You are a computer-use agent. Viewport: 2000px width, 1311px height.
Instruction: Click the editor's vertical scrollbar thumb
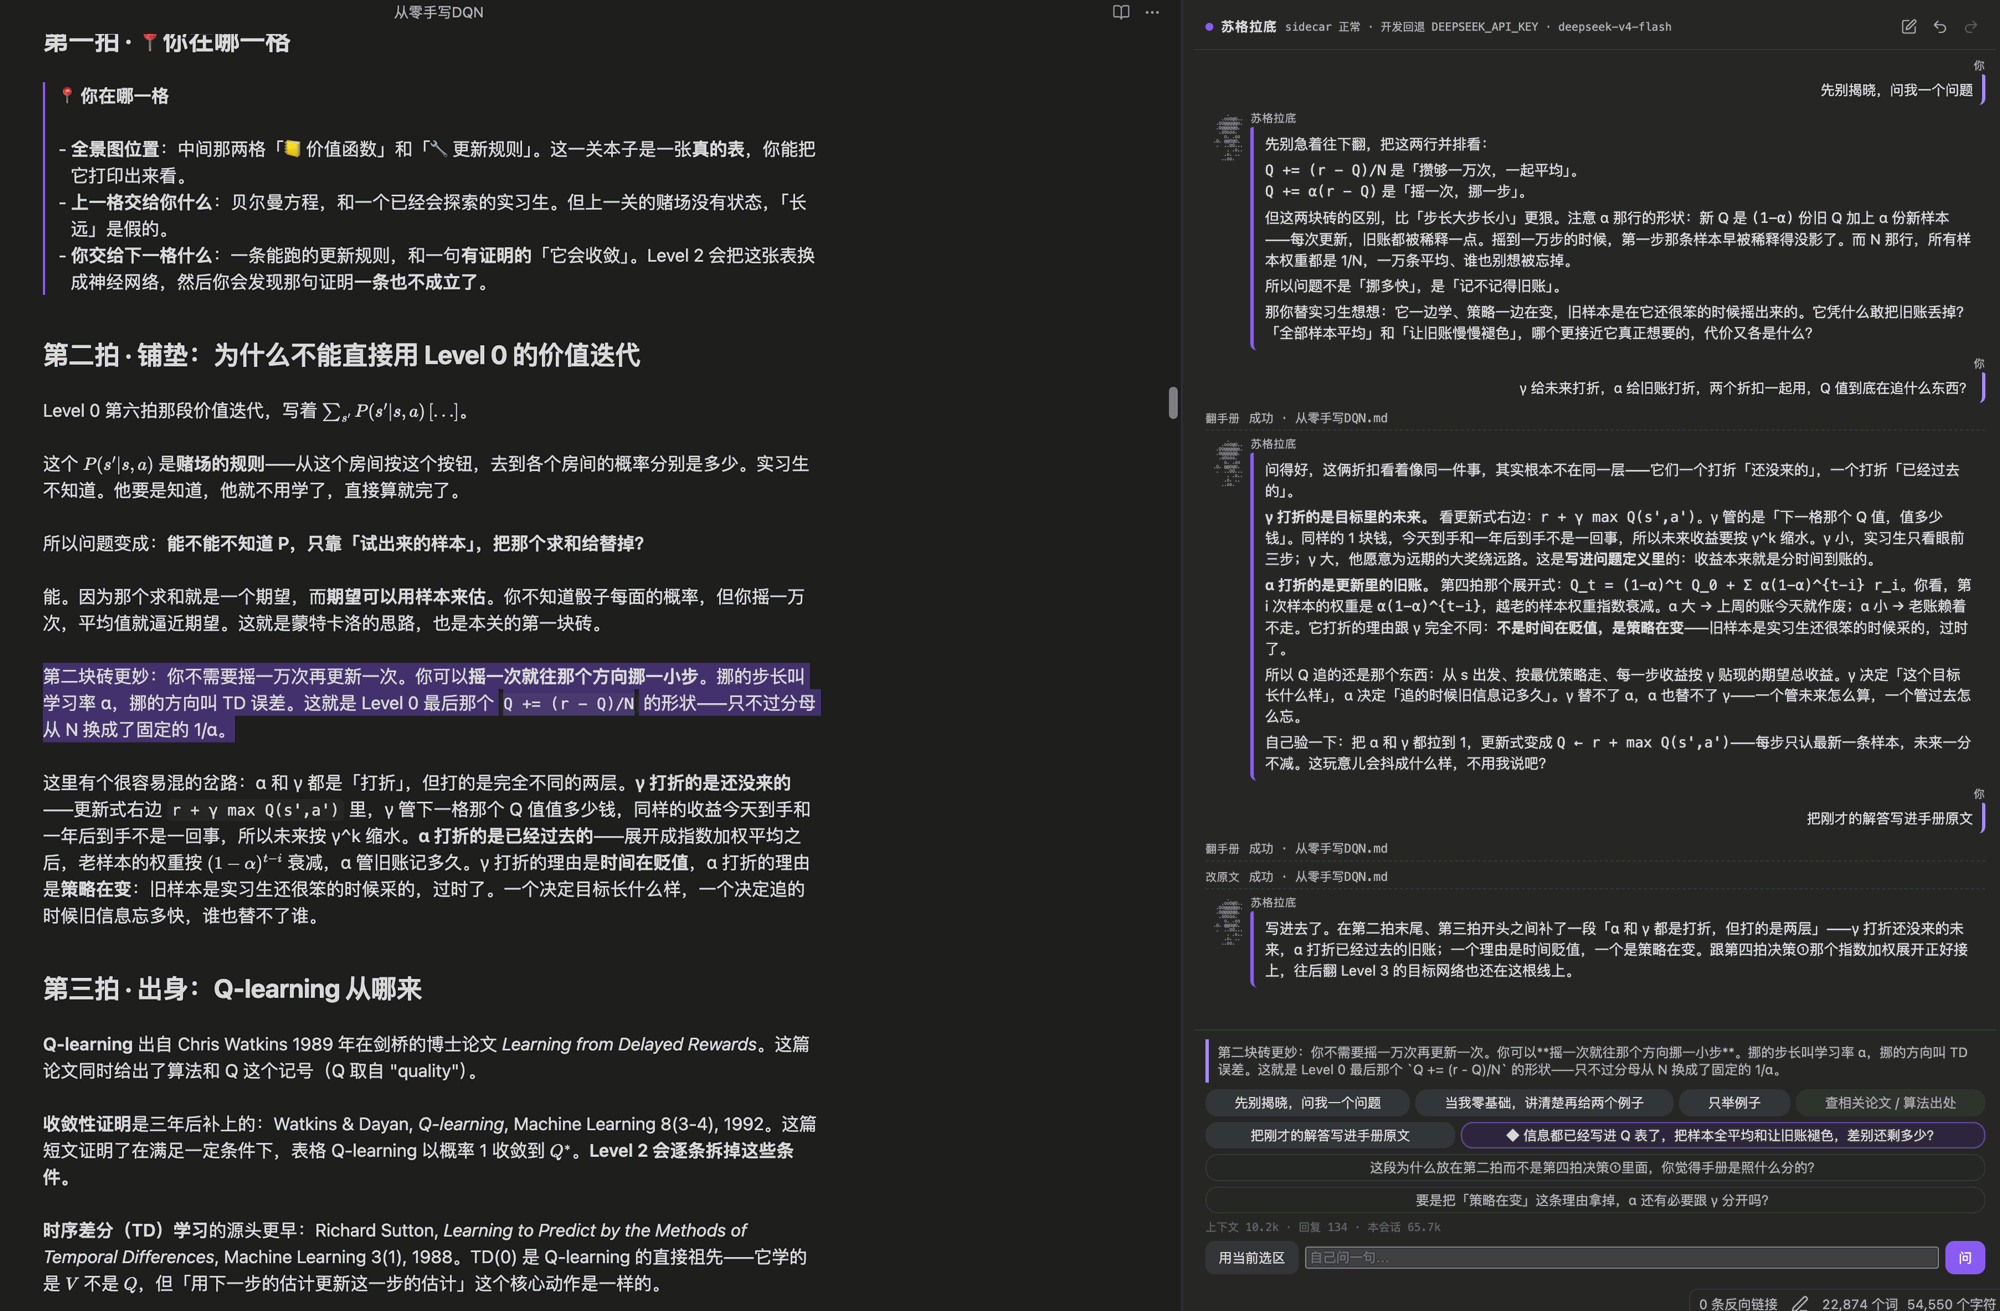coord(1173,402)
